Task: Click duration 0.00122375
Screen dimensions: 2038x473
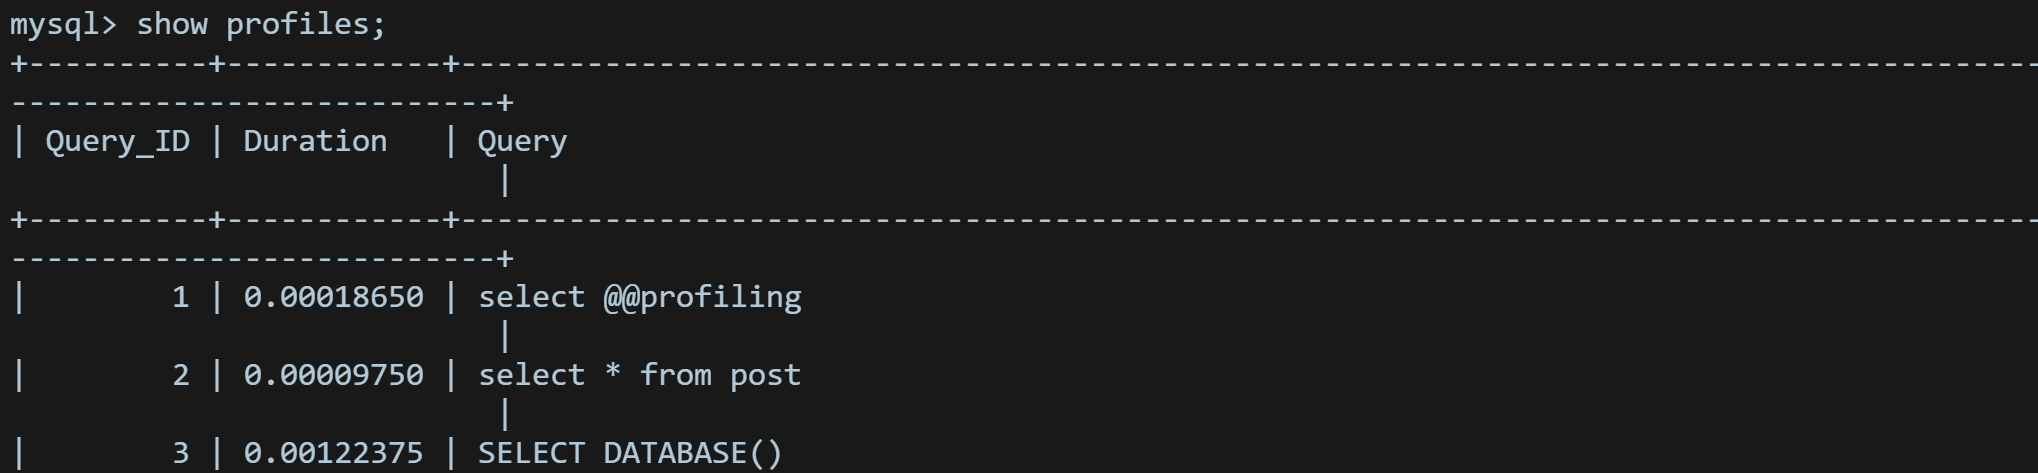Action: coord(333,453)
